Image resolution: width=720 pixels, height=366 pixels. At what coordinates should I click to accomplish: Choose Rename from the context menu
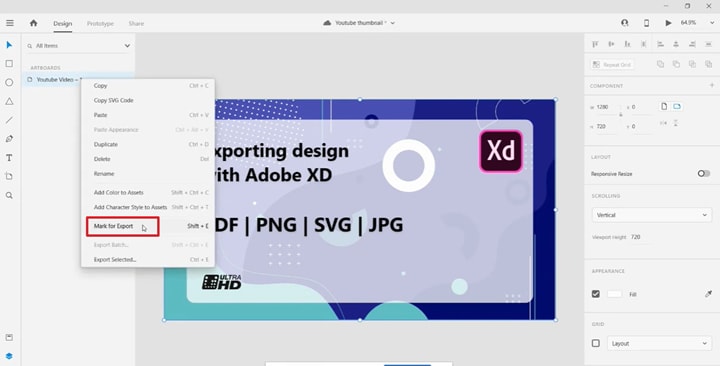pyautogui.click(x=148, y=174)
